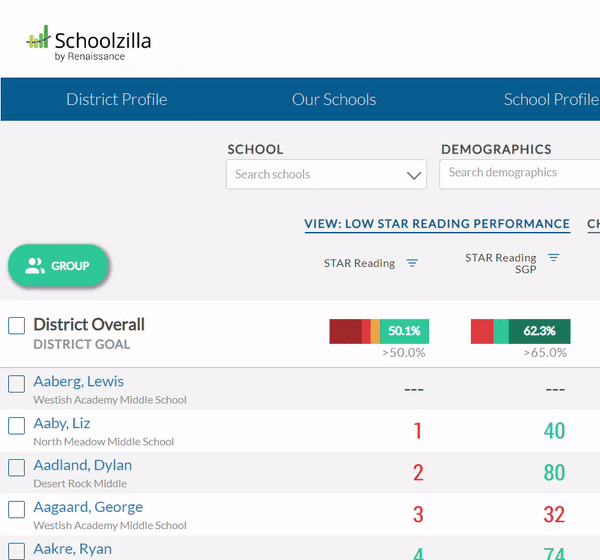Switch to Our Schools tab

pyautogui.click(x=334, y=99)
